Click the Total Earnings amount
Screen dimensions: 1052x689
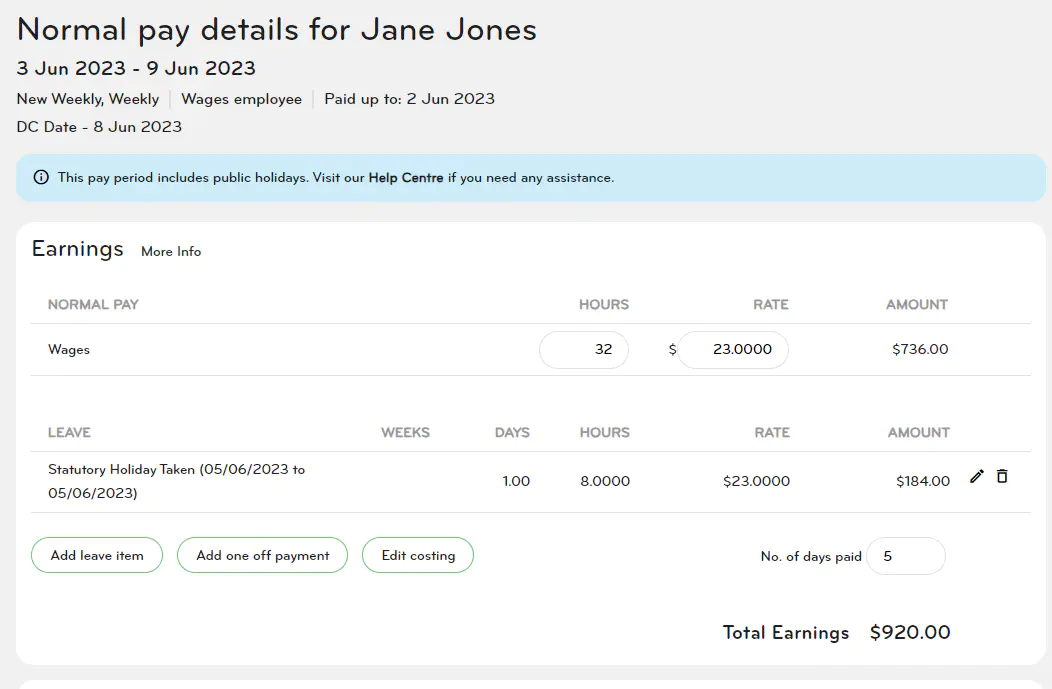909,632
